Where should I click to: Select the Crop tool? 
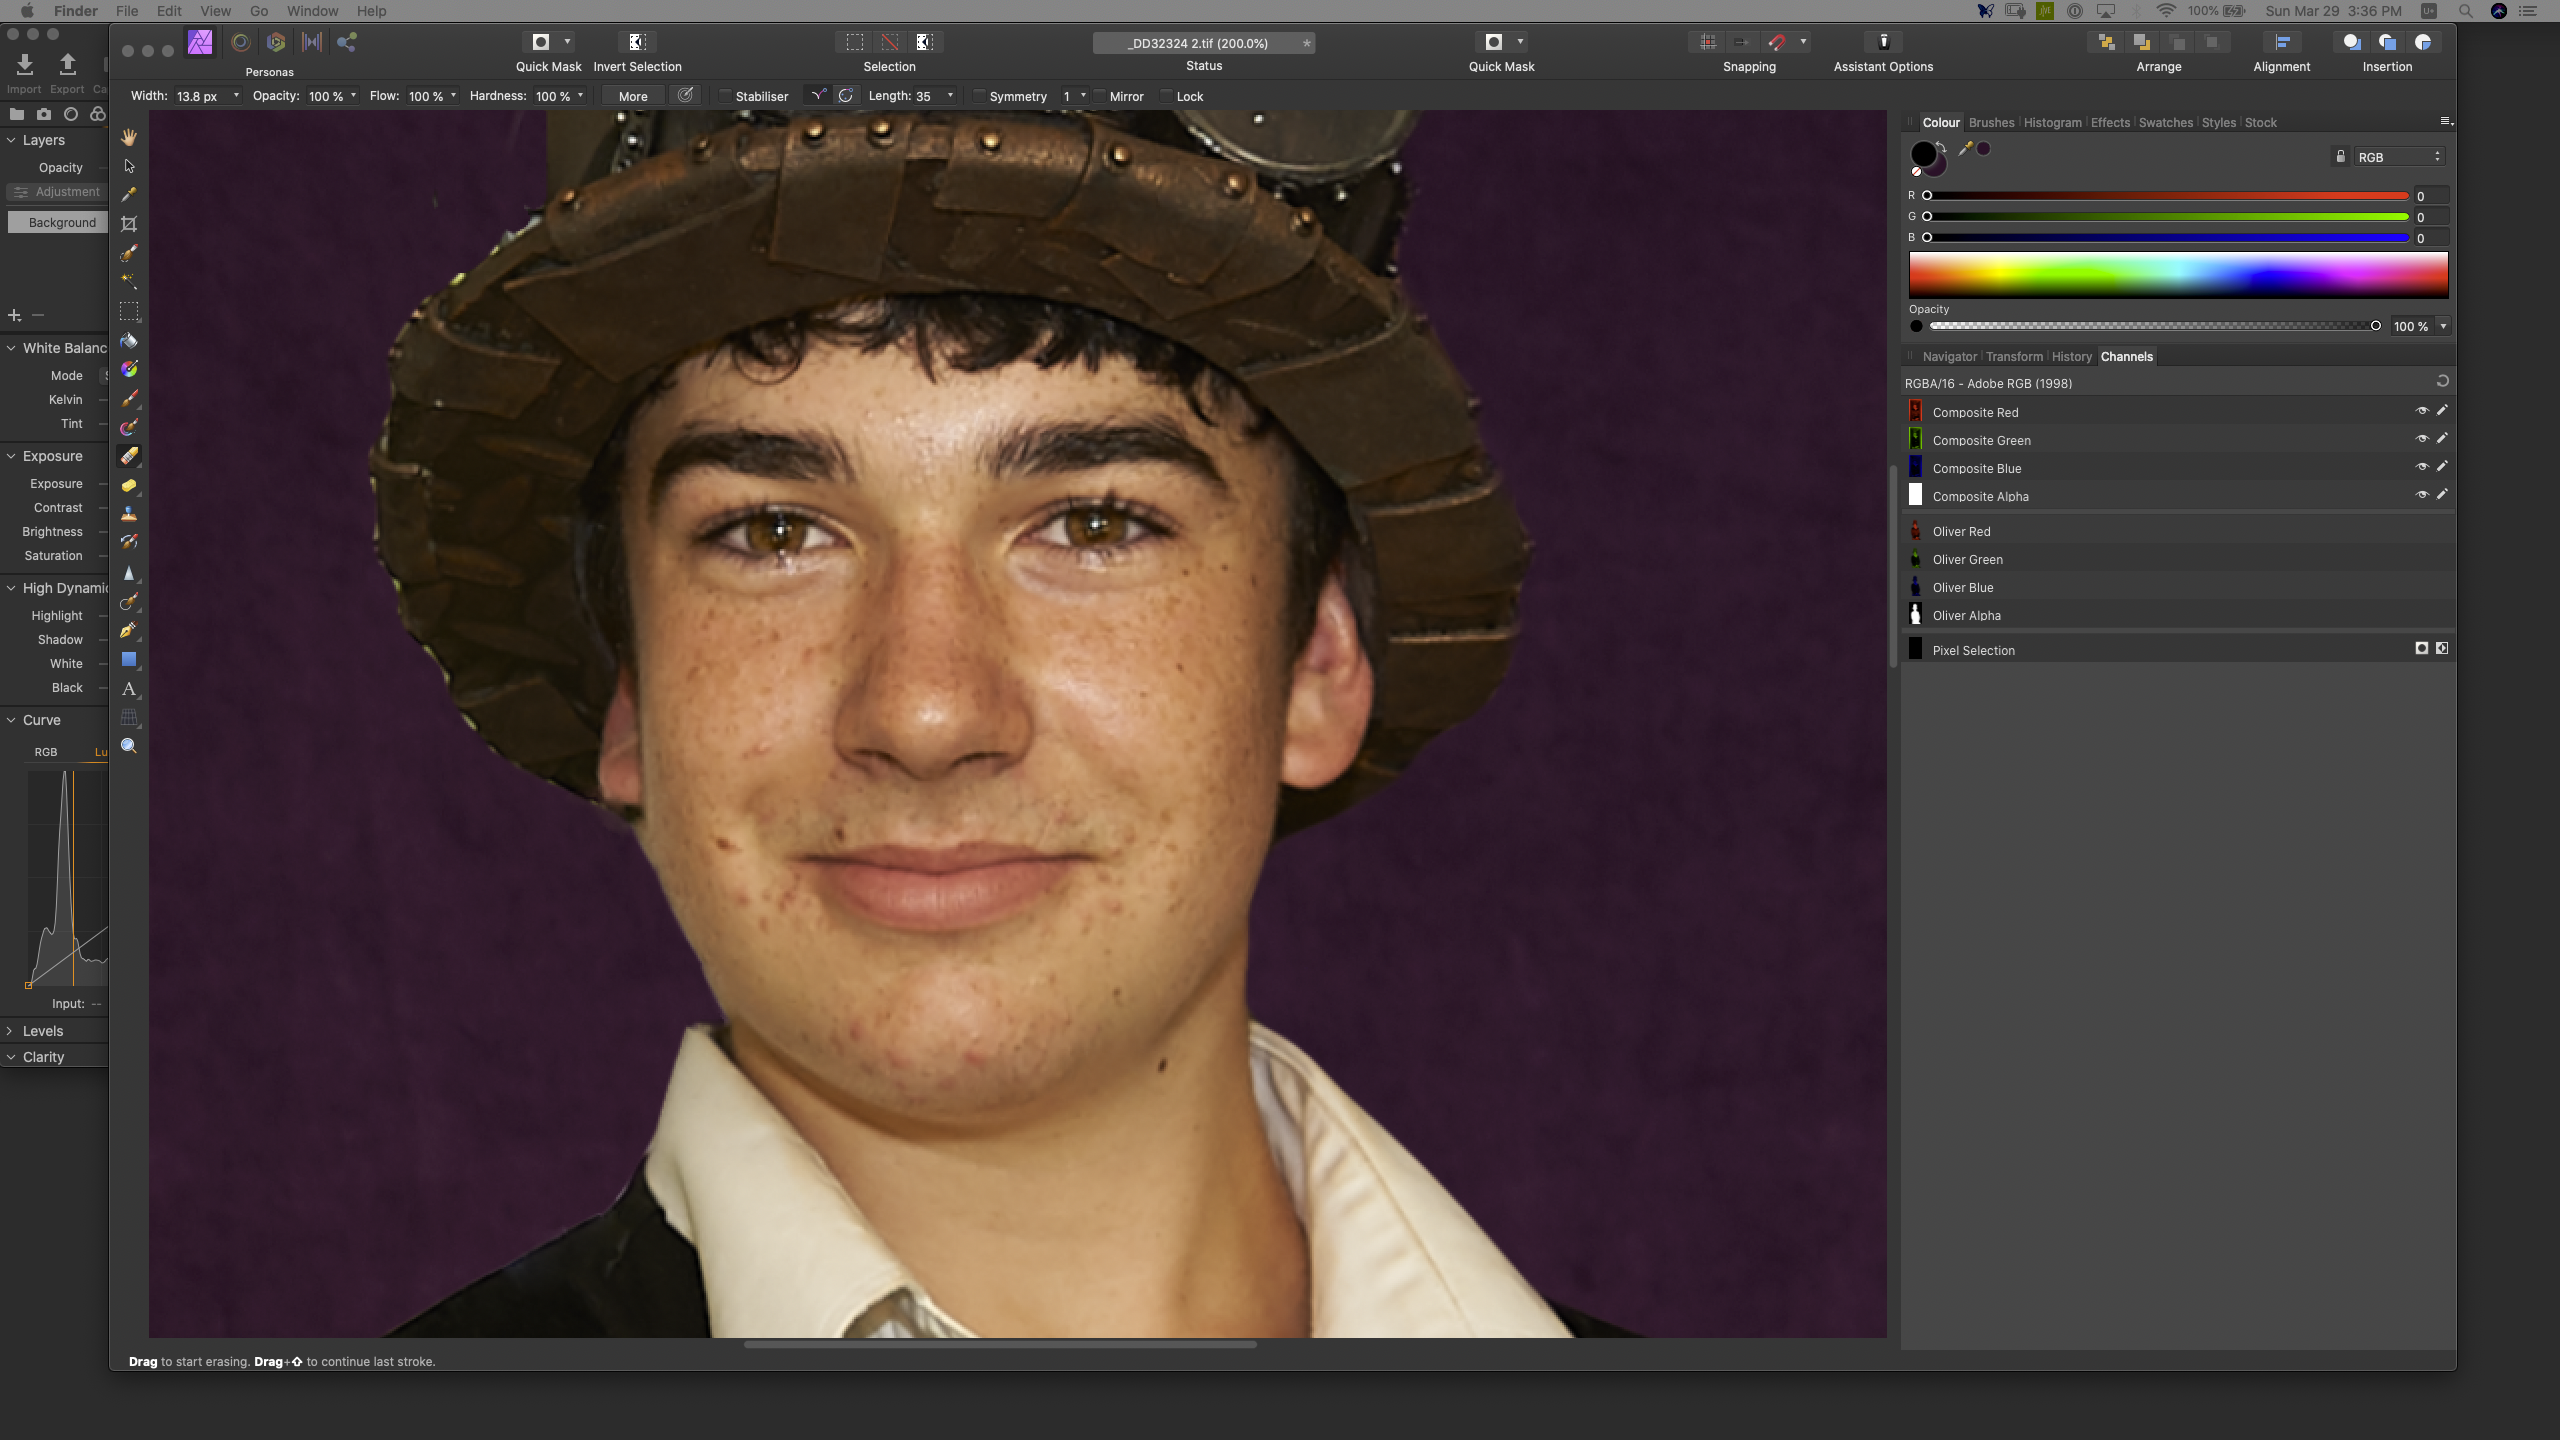tap(129, 224)
